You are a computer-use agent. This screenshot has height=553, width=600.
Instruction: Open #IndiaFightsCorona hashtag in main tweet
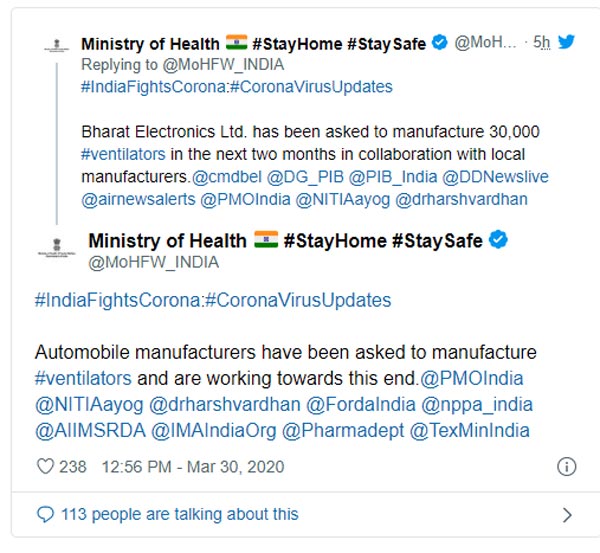point(117,300)
